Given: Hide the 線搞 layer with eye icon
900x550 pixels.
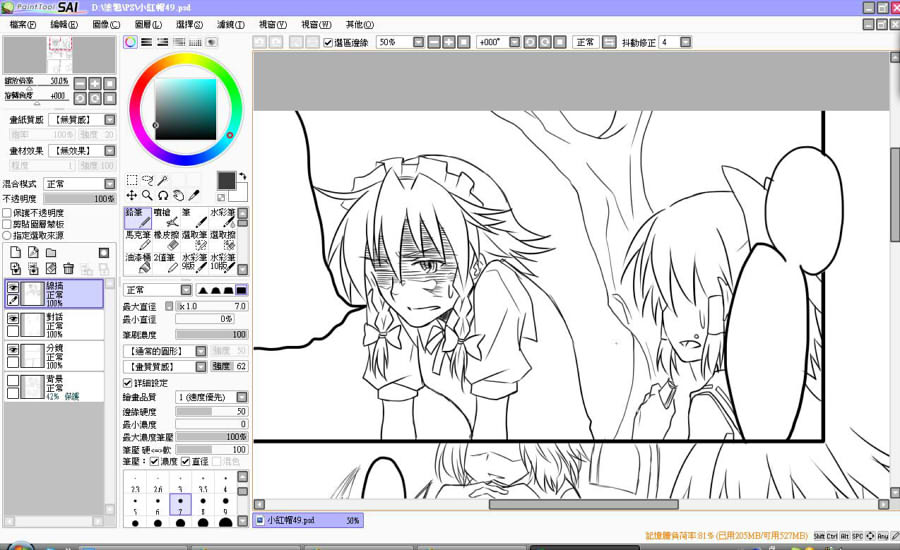Looking at the screenshot, I should [x=13, y=287].
